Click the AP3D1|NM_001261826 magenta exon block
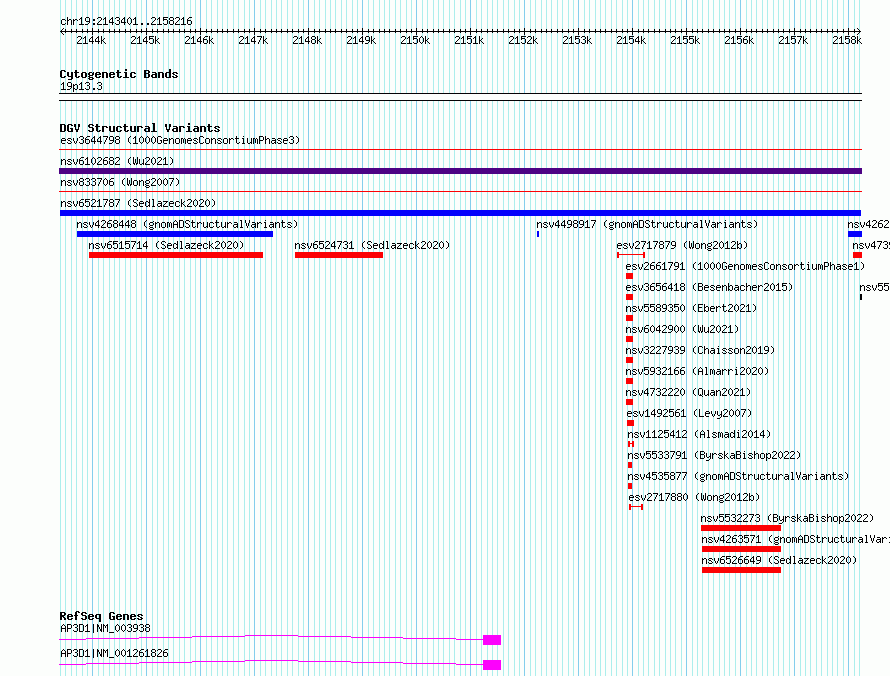Image resolution: width=890 pixels, height=676 pixels. click(492, 665)
